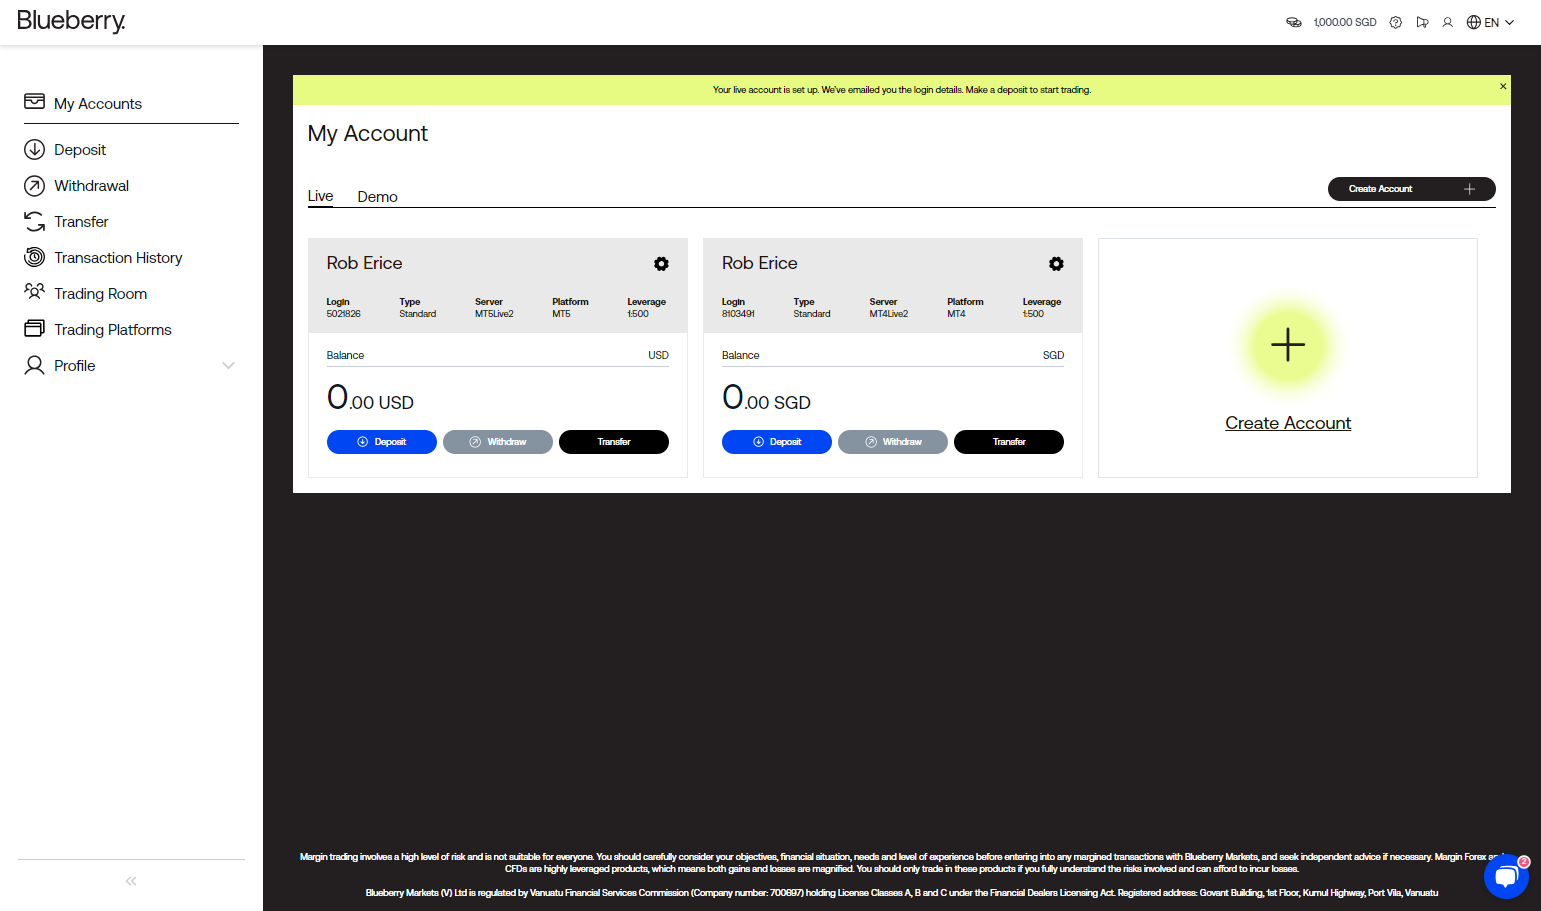Open the user profile icon in header
The height and width of the screenshot is (911, 1541).
point(1447,22)
